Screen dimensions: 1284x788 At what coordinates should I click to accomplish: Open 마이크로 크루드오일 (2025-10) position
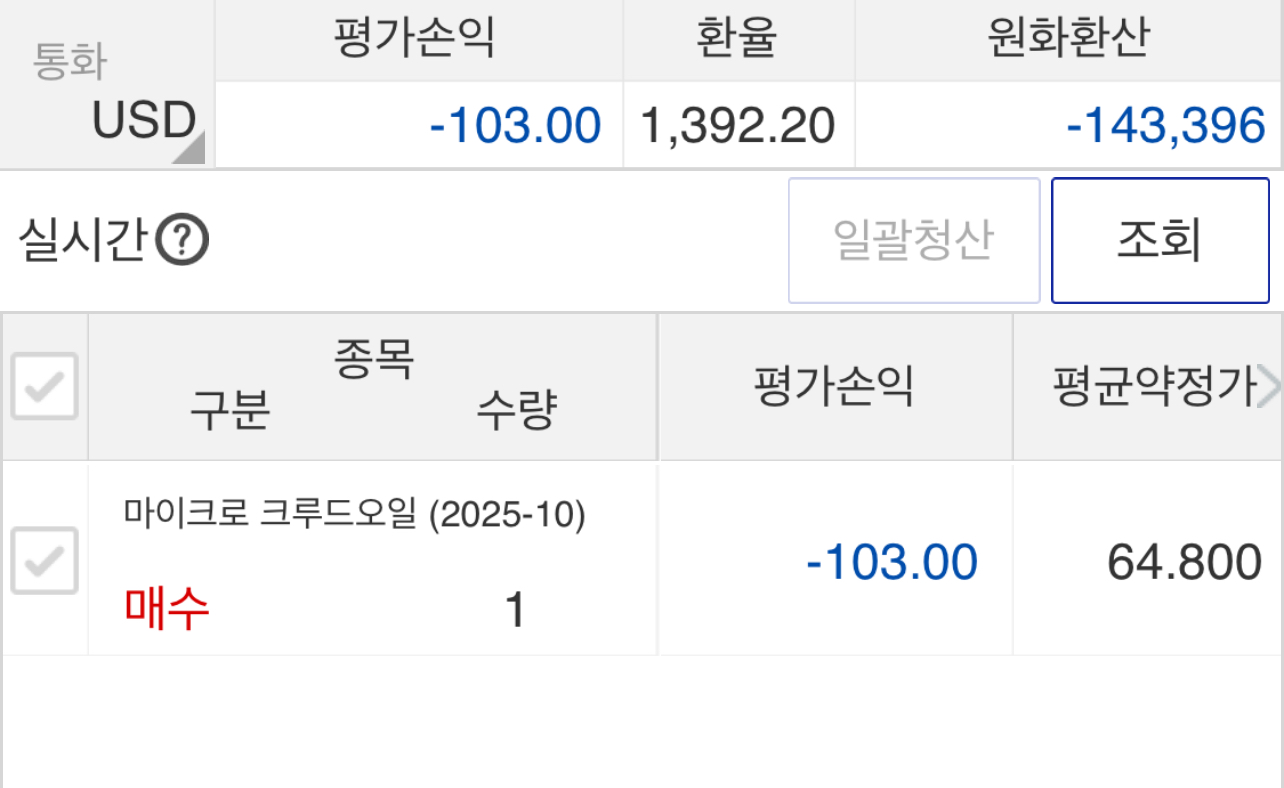click(355, 515)
